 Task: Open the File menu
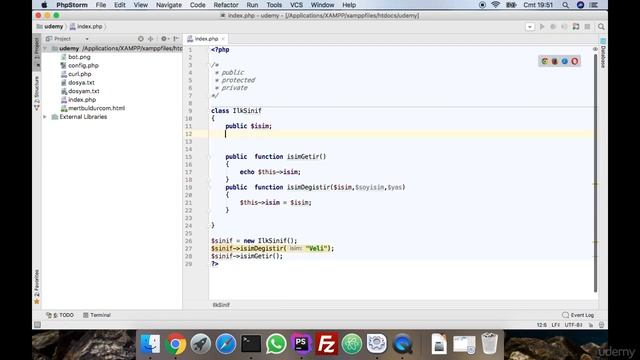click(100, 5)
